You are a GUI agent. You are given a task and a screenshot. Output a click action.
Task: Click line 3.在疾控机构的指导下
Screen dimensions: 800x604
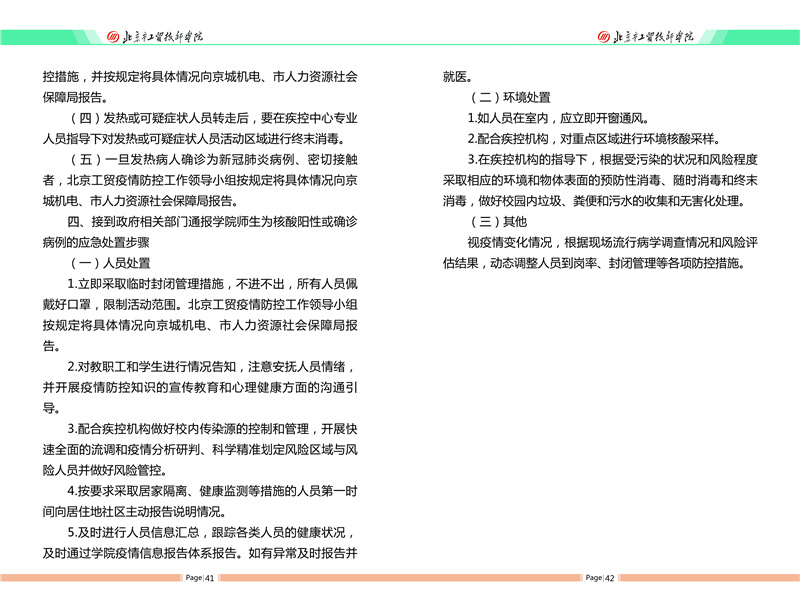point(612,160)
